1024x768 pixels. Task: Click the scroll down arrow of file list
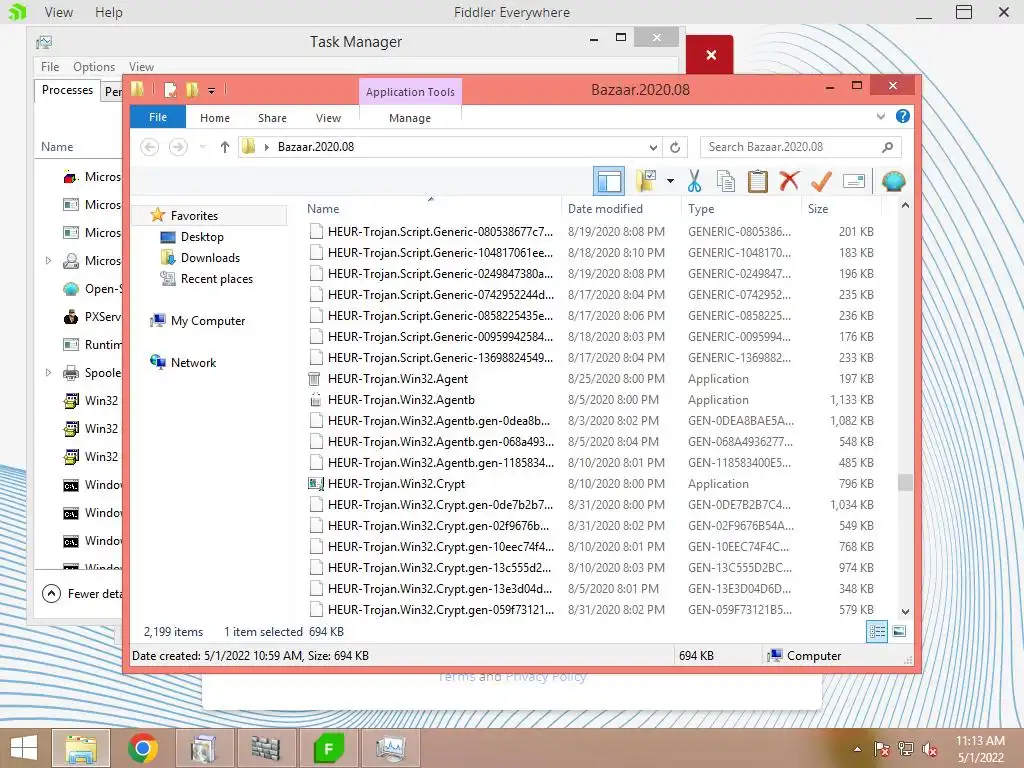(904, 611)
